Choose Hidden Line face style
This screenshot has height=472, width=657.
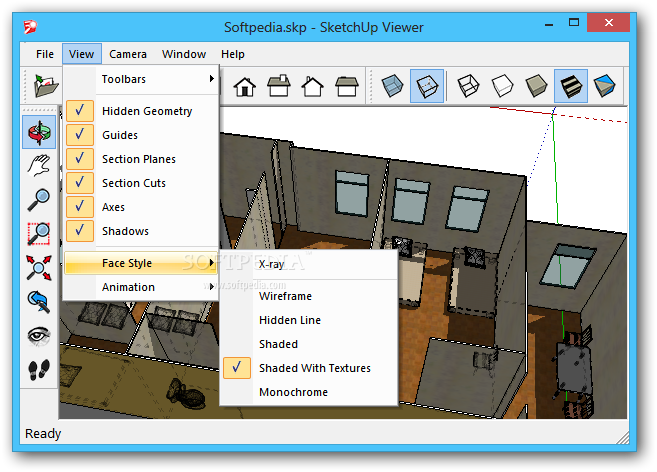coord(309,320)
